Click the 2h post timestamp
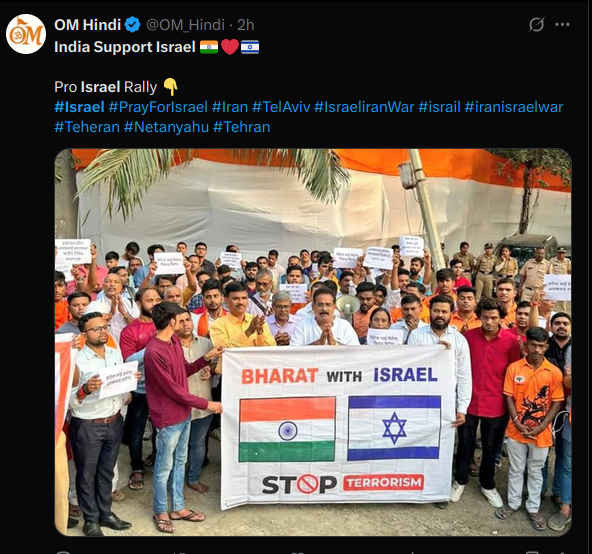592x554 pixels. tap(245, 25)
